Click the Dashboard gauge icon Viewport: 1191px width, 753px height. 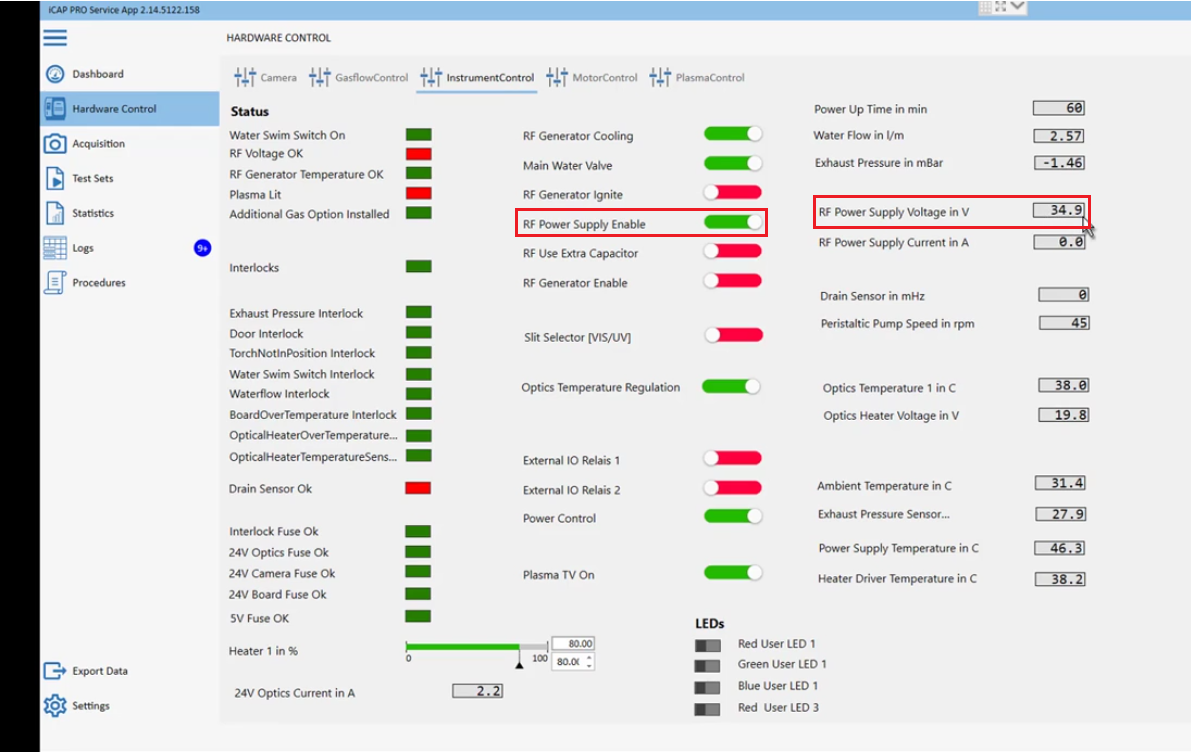coord(55,74)
